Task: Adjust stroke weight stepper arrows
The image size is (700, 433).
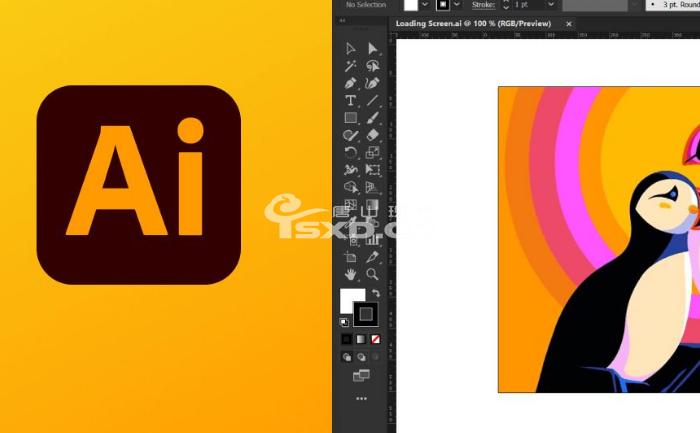Action: [x=505, y=5]
